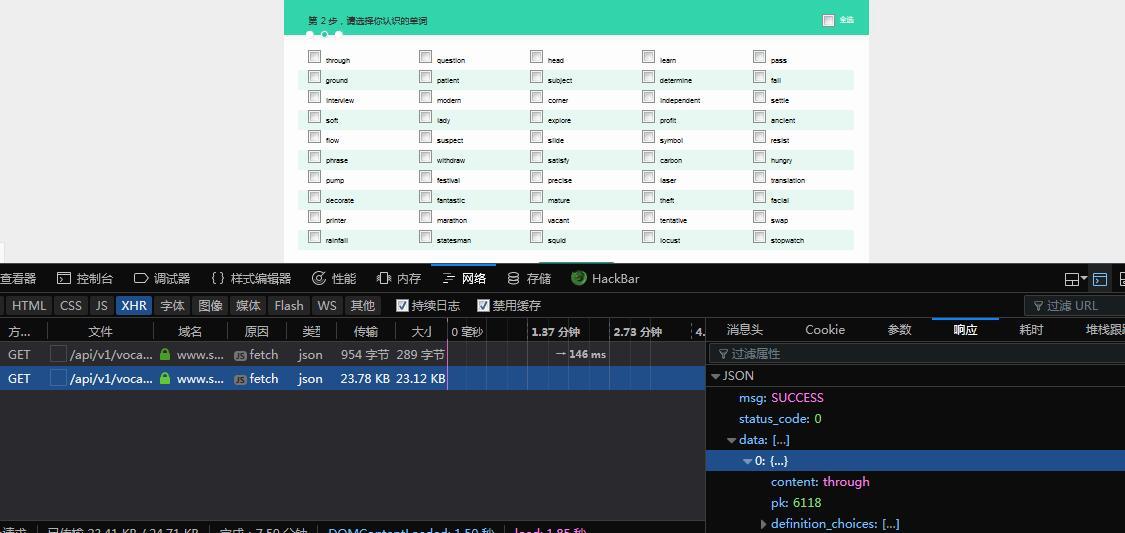Select the 响应 response tab

965,330
